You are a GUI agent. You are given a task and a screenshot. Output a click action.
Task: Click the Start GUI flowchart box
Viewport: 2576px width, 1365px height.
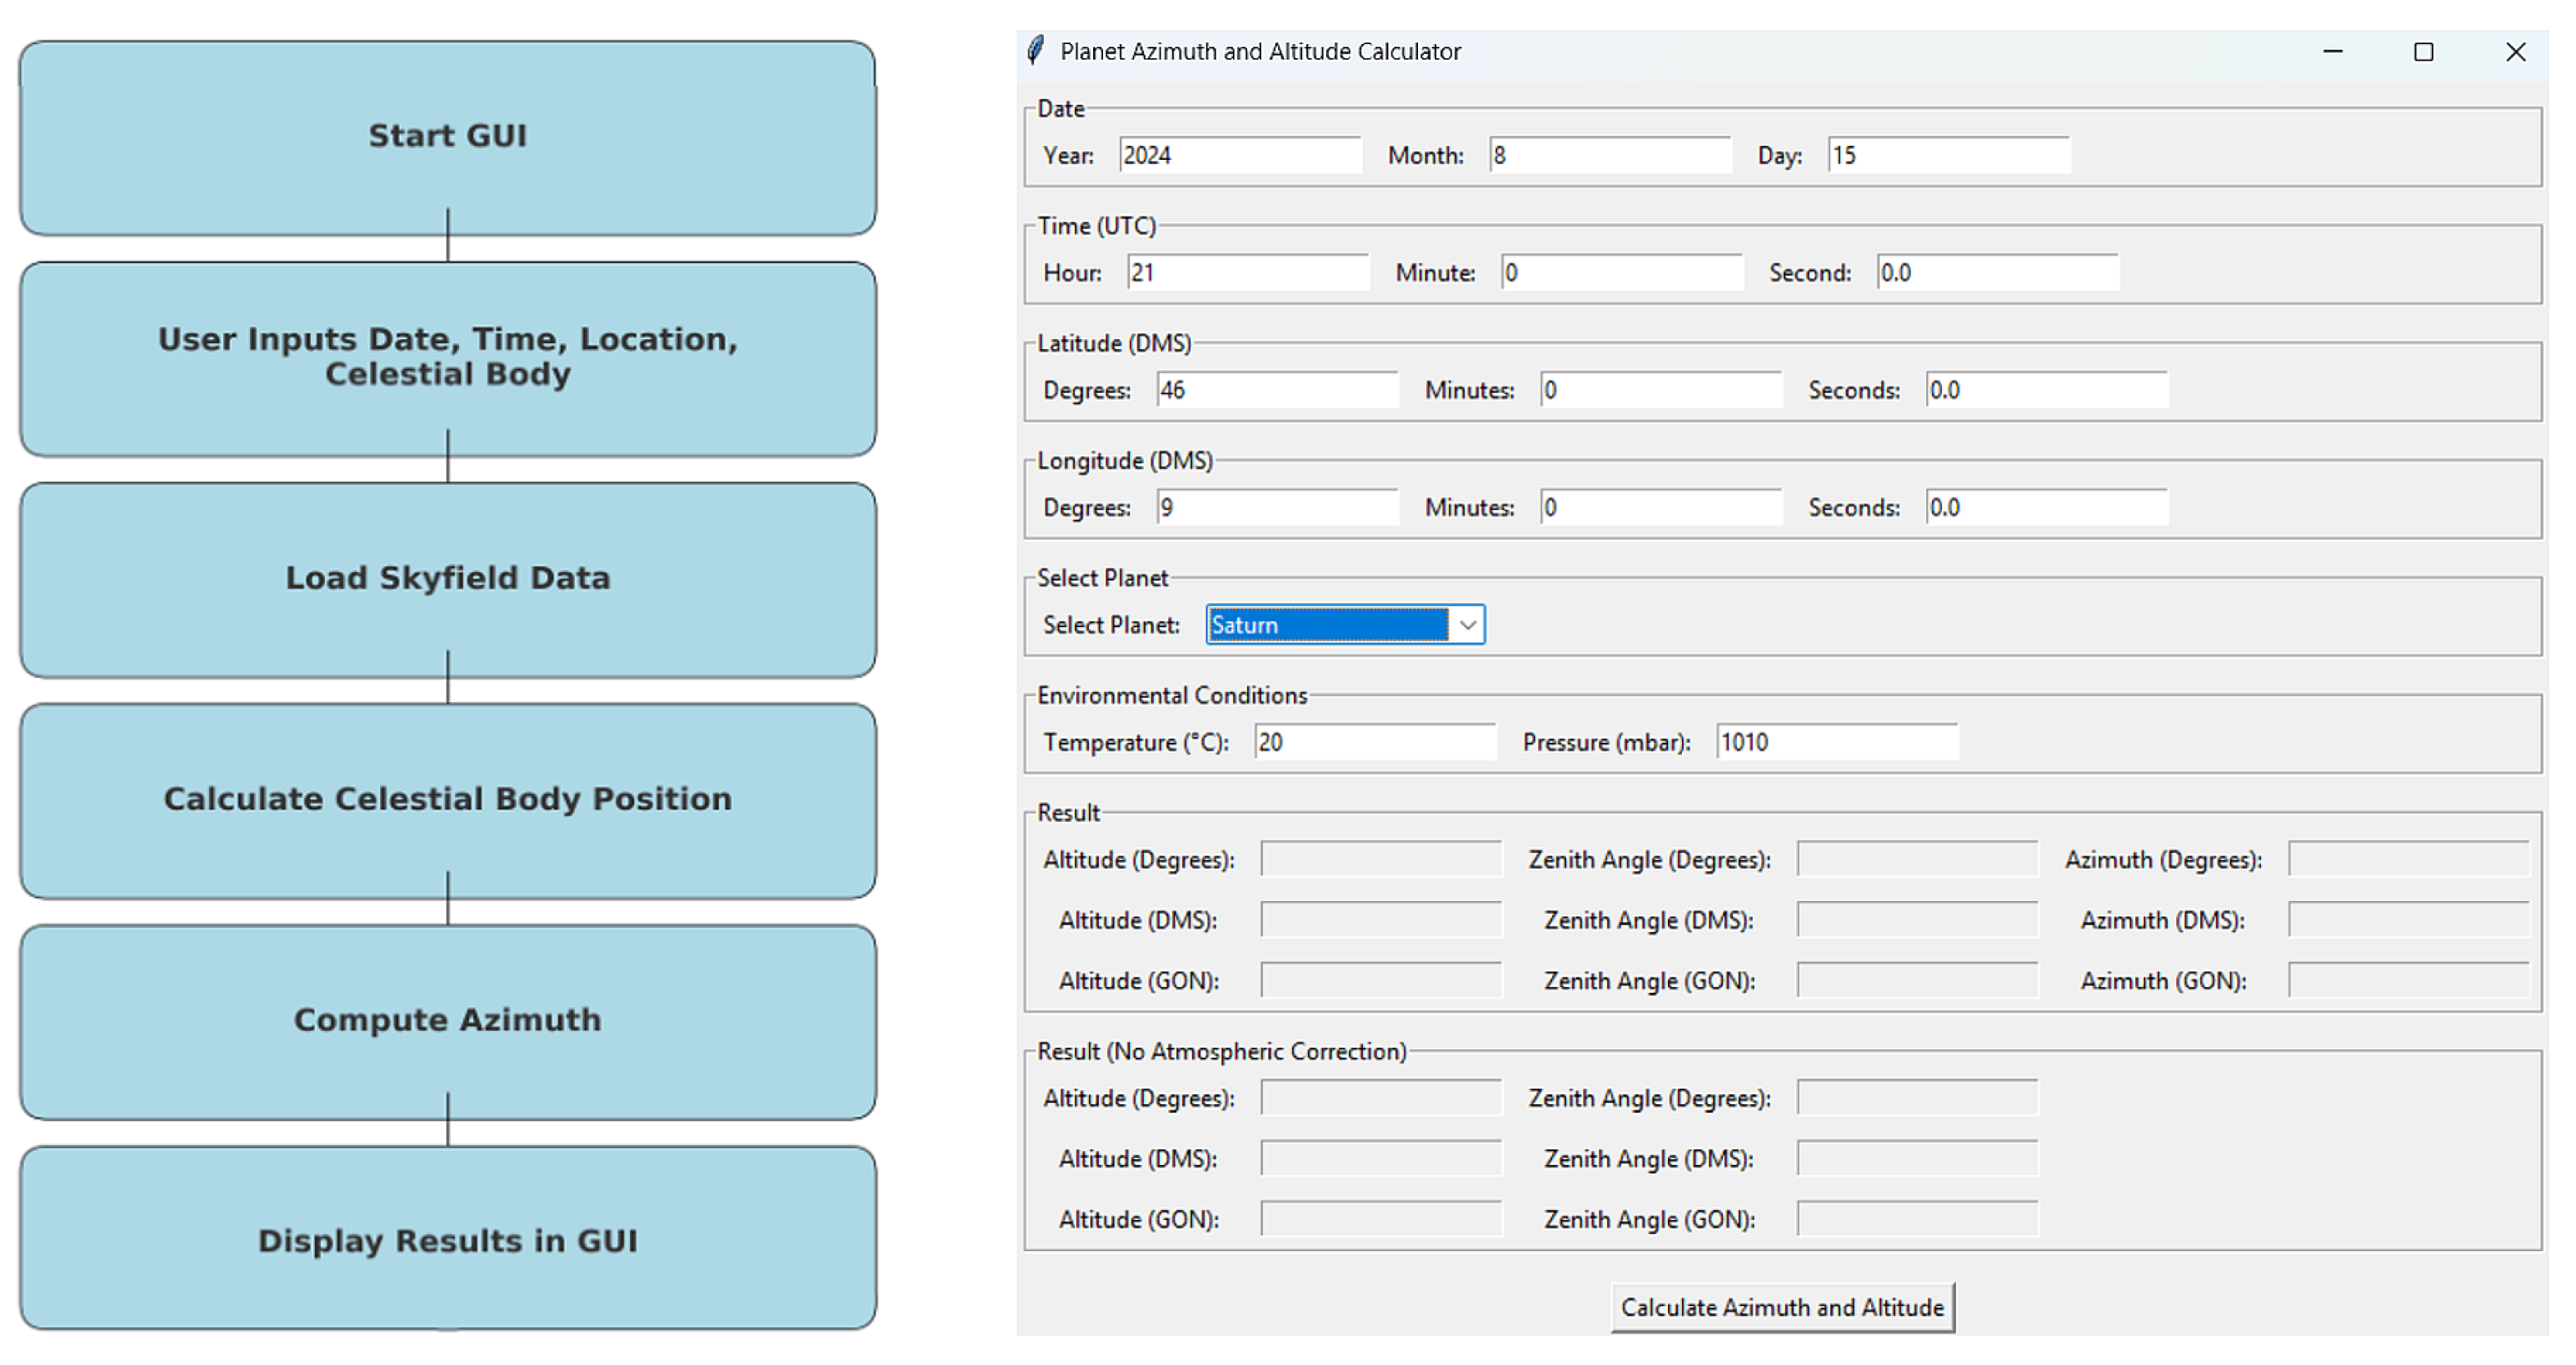(447, 137)
